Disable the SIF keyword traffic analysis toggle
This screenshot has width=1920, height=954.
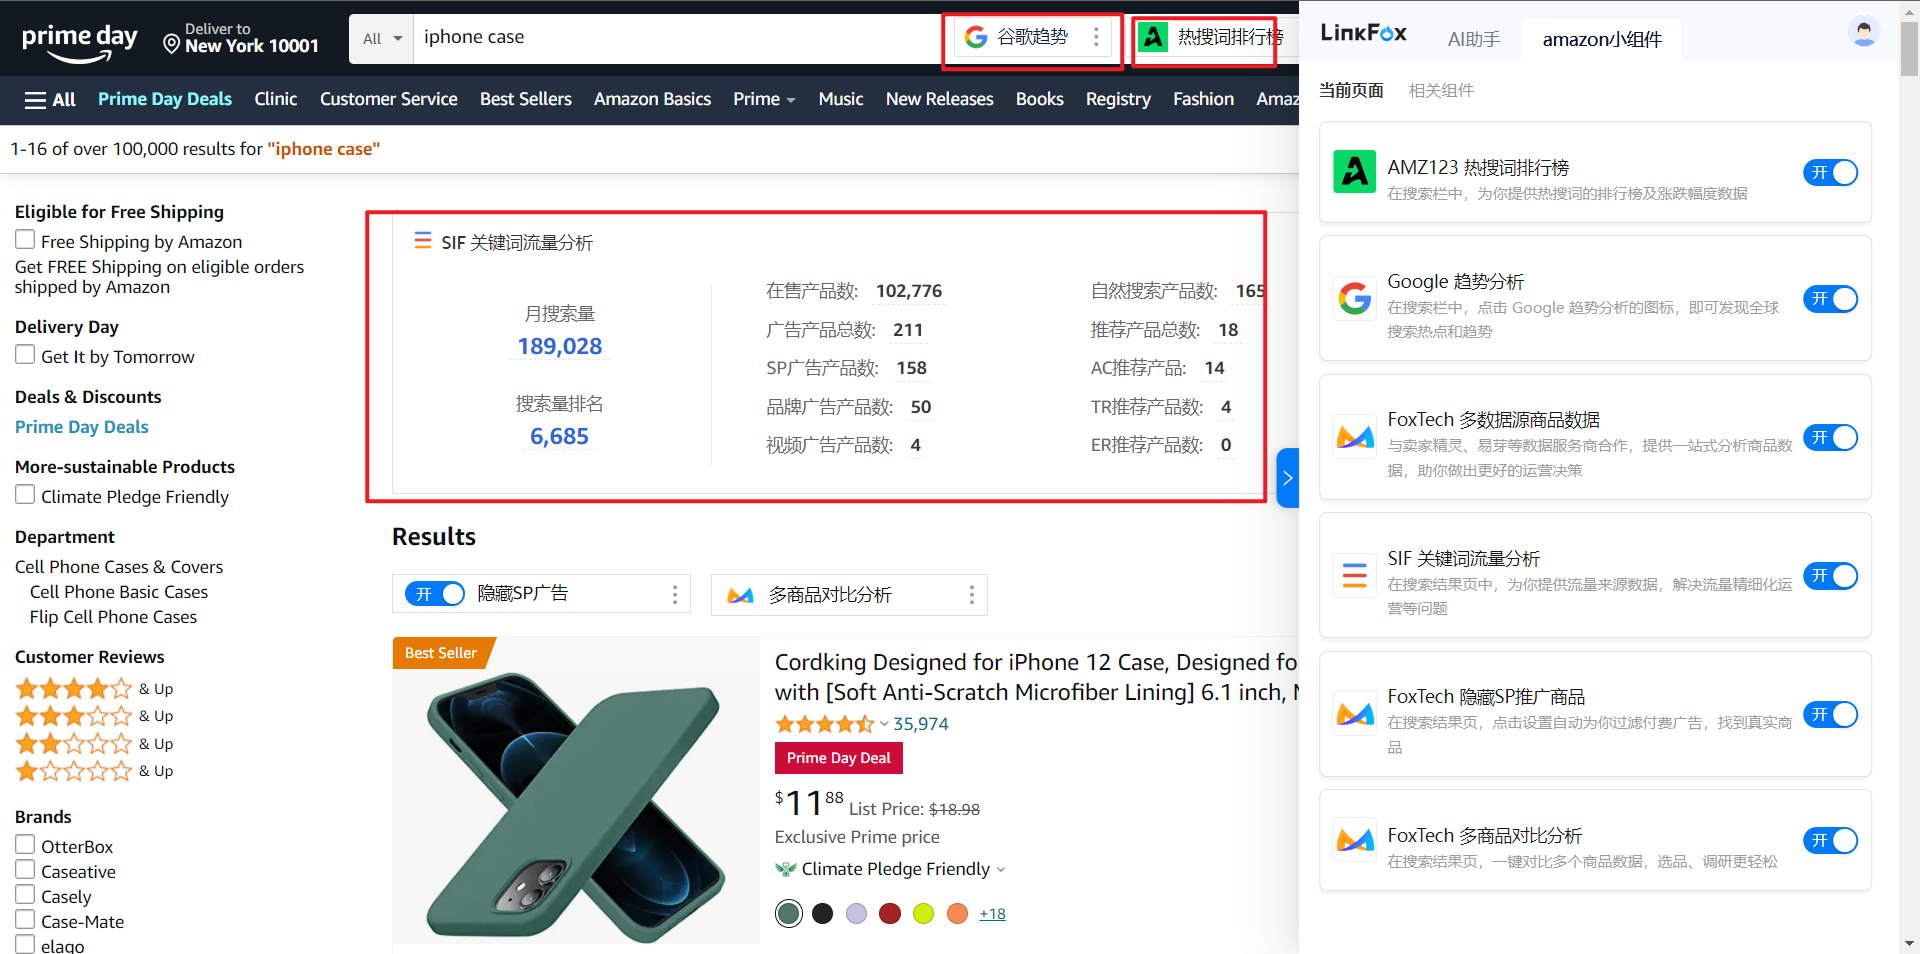[x=1830, y=576]
